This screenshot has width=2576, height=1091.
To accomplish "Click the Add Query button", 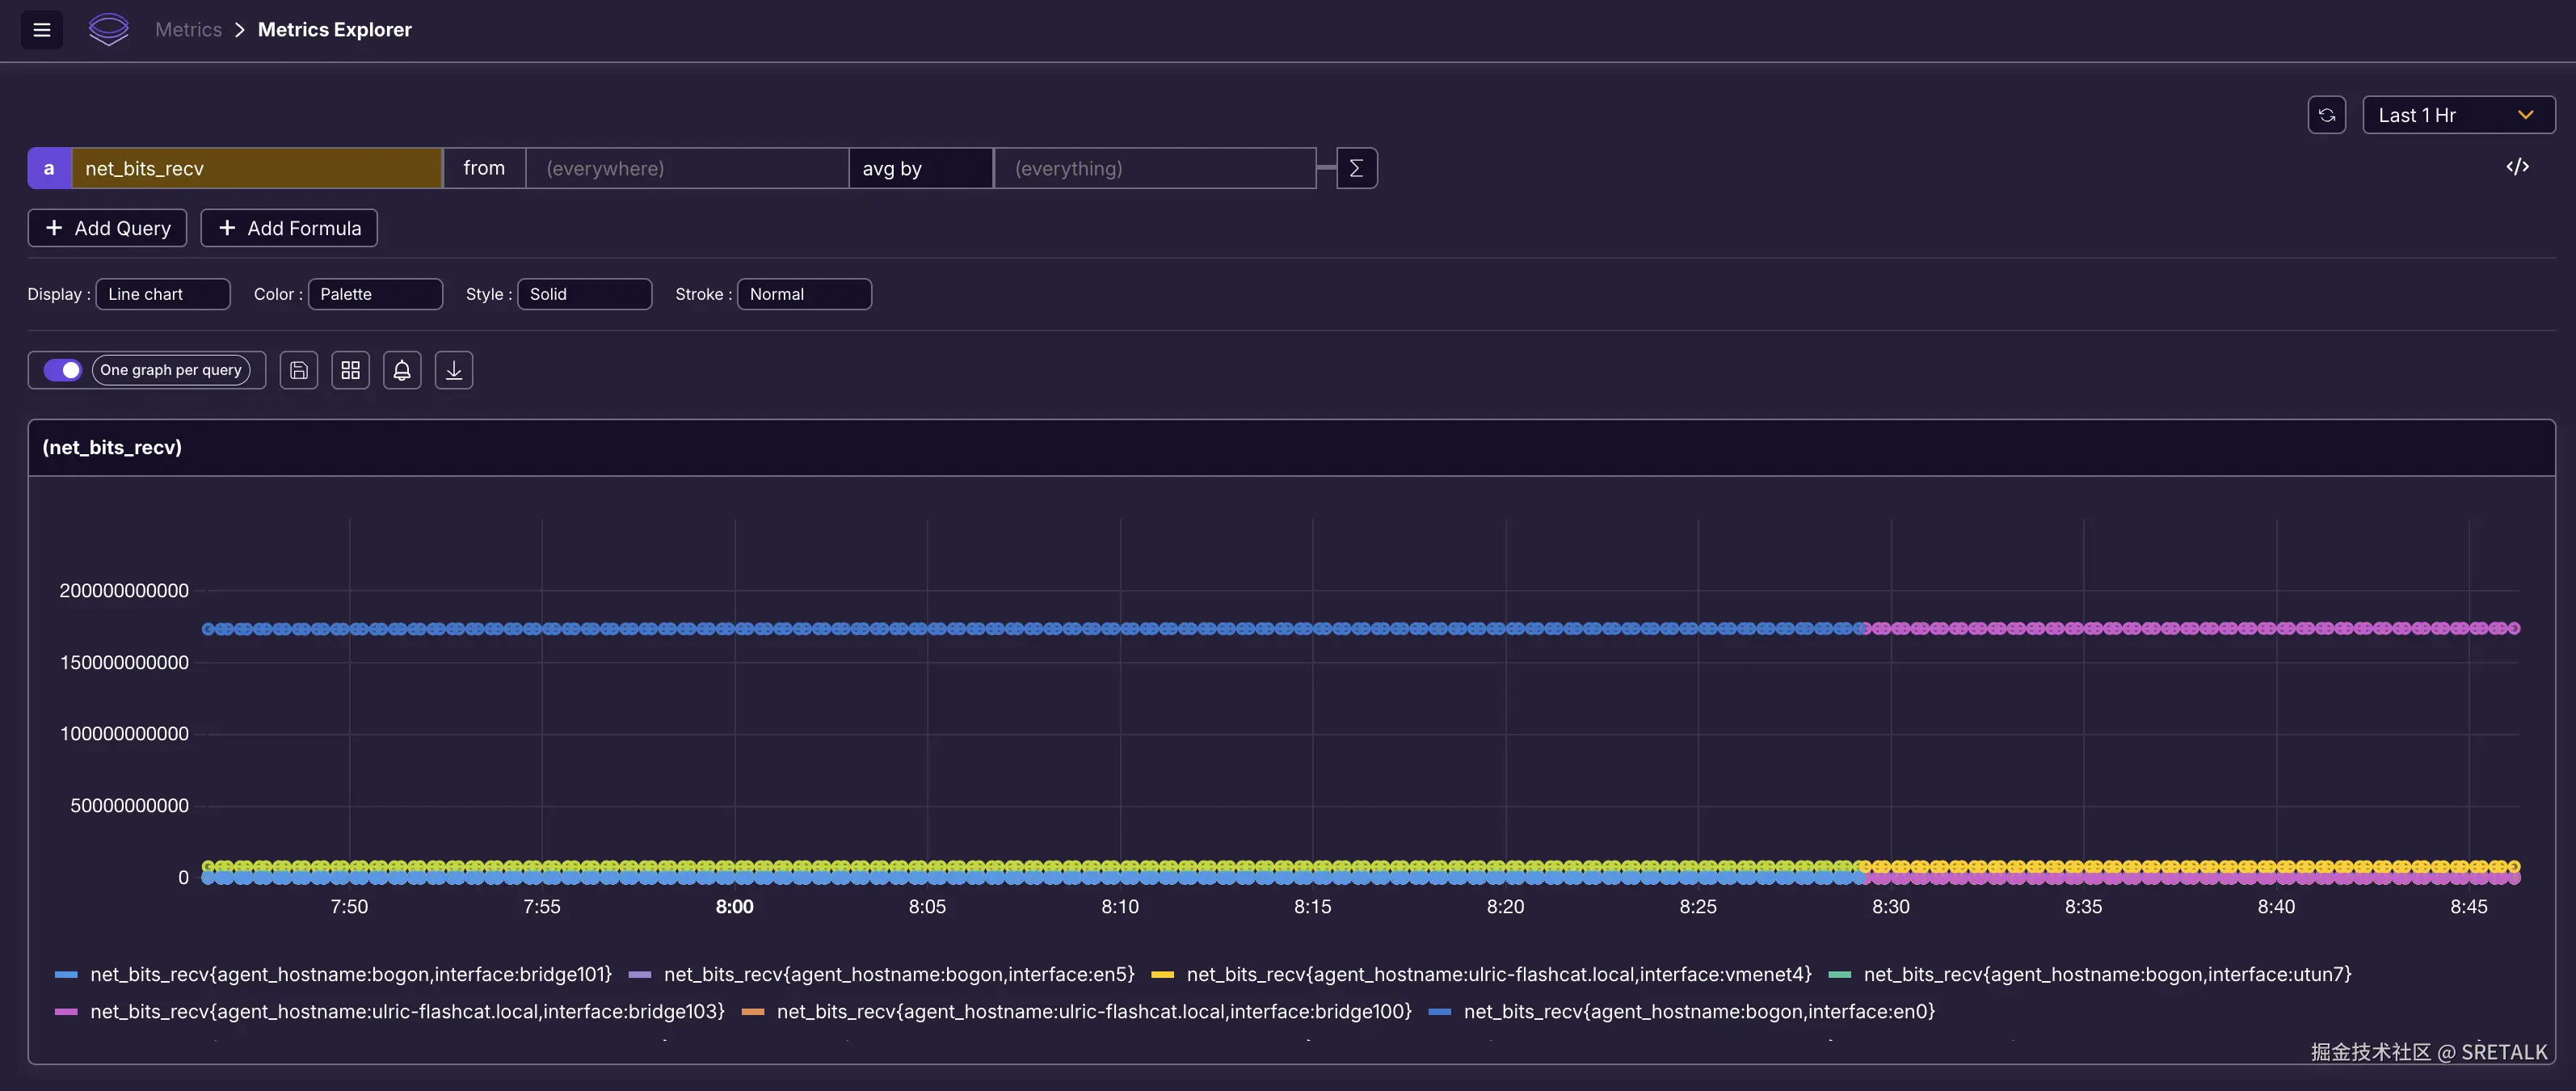I will (x=107, y=228).
